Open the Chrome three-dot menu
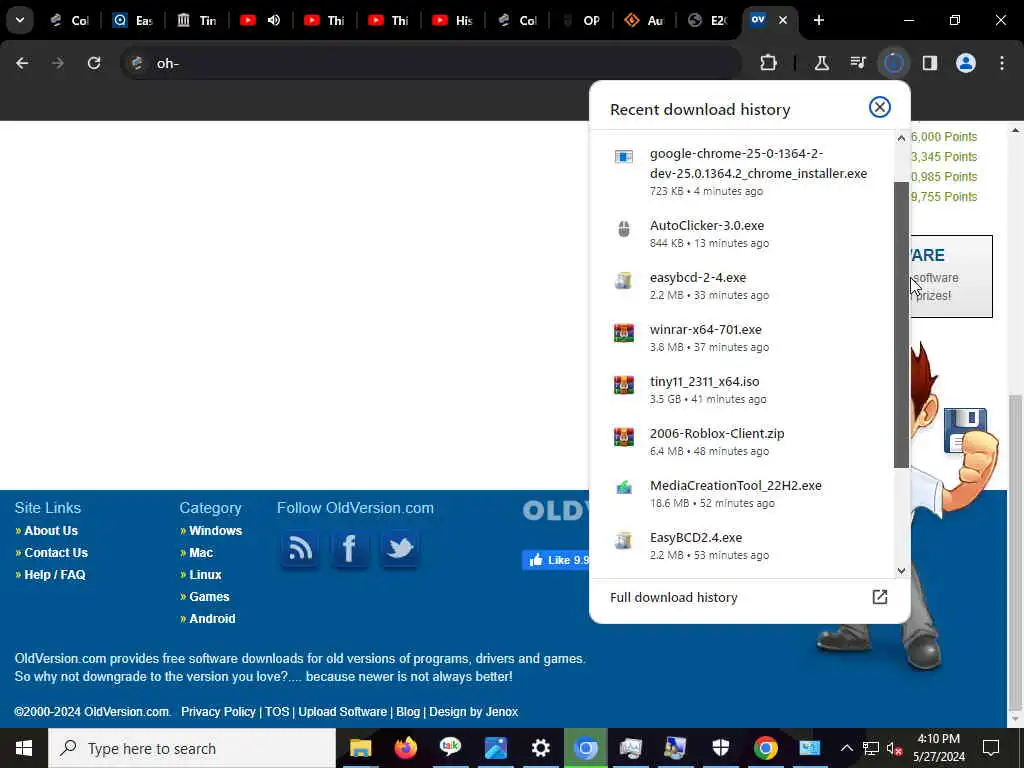 (x=1001, y=63)
